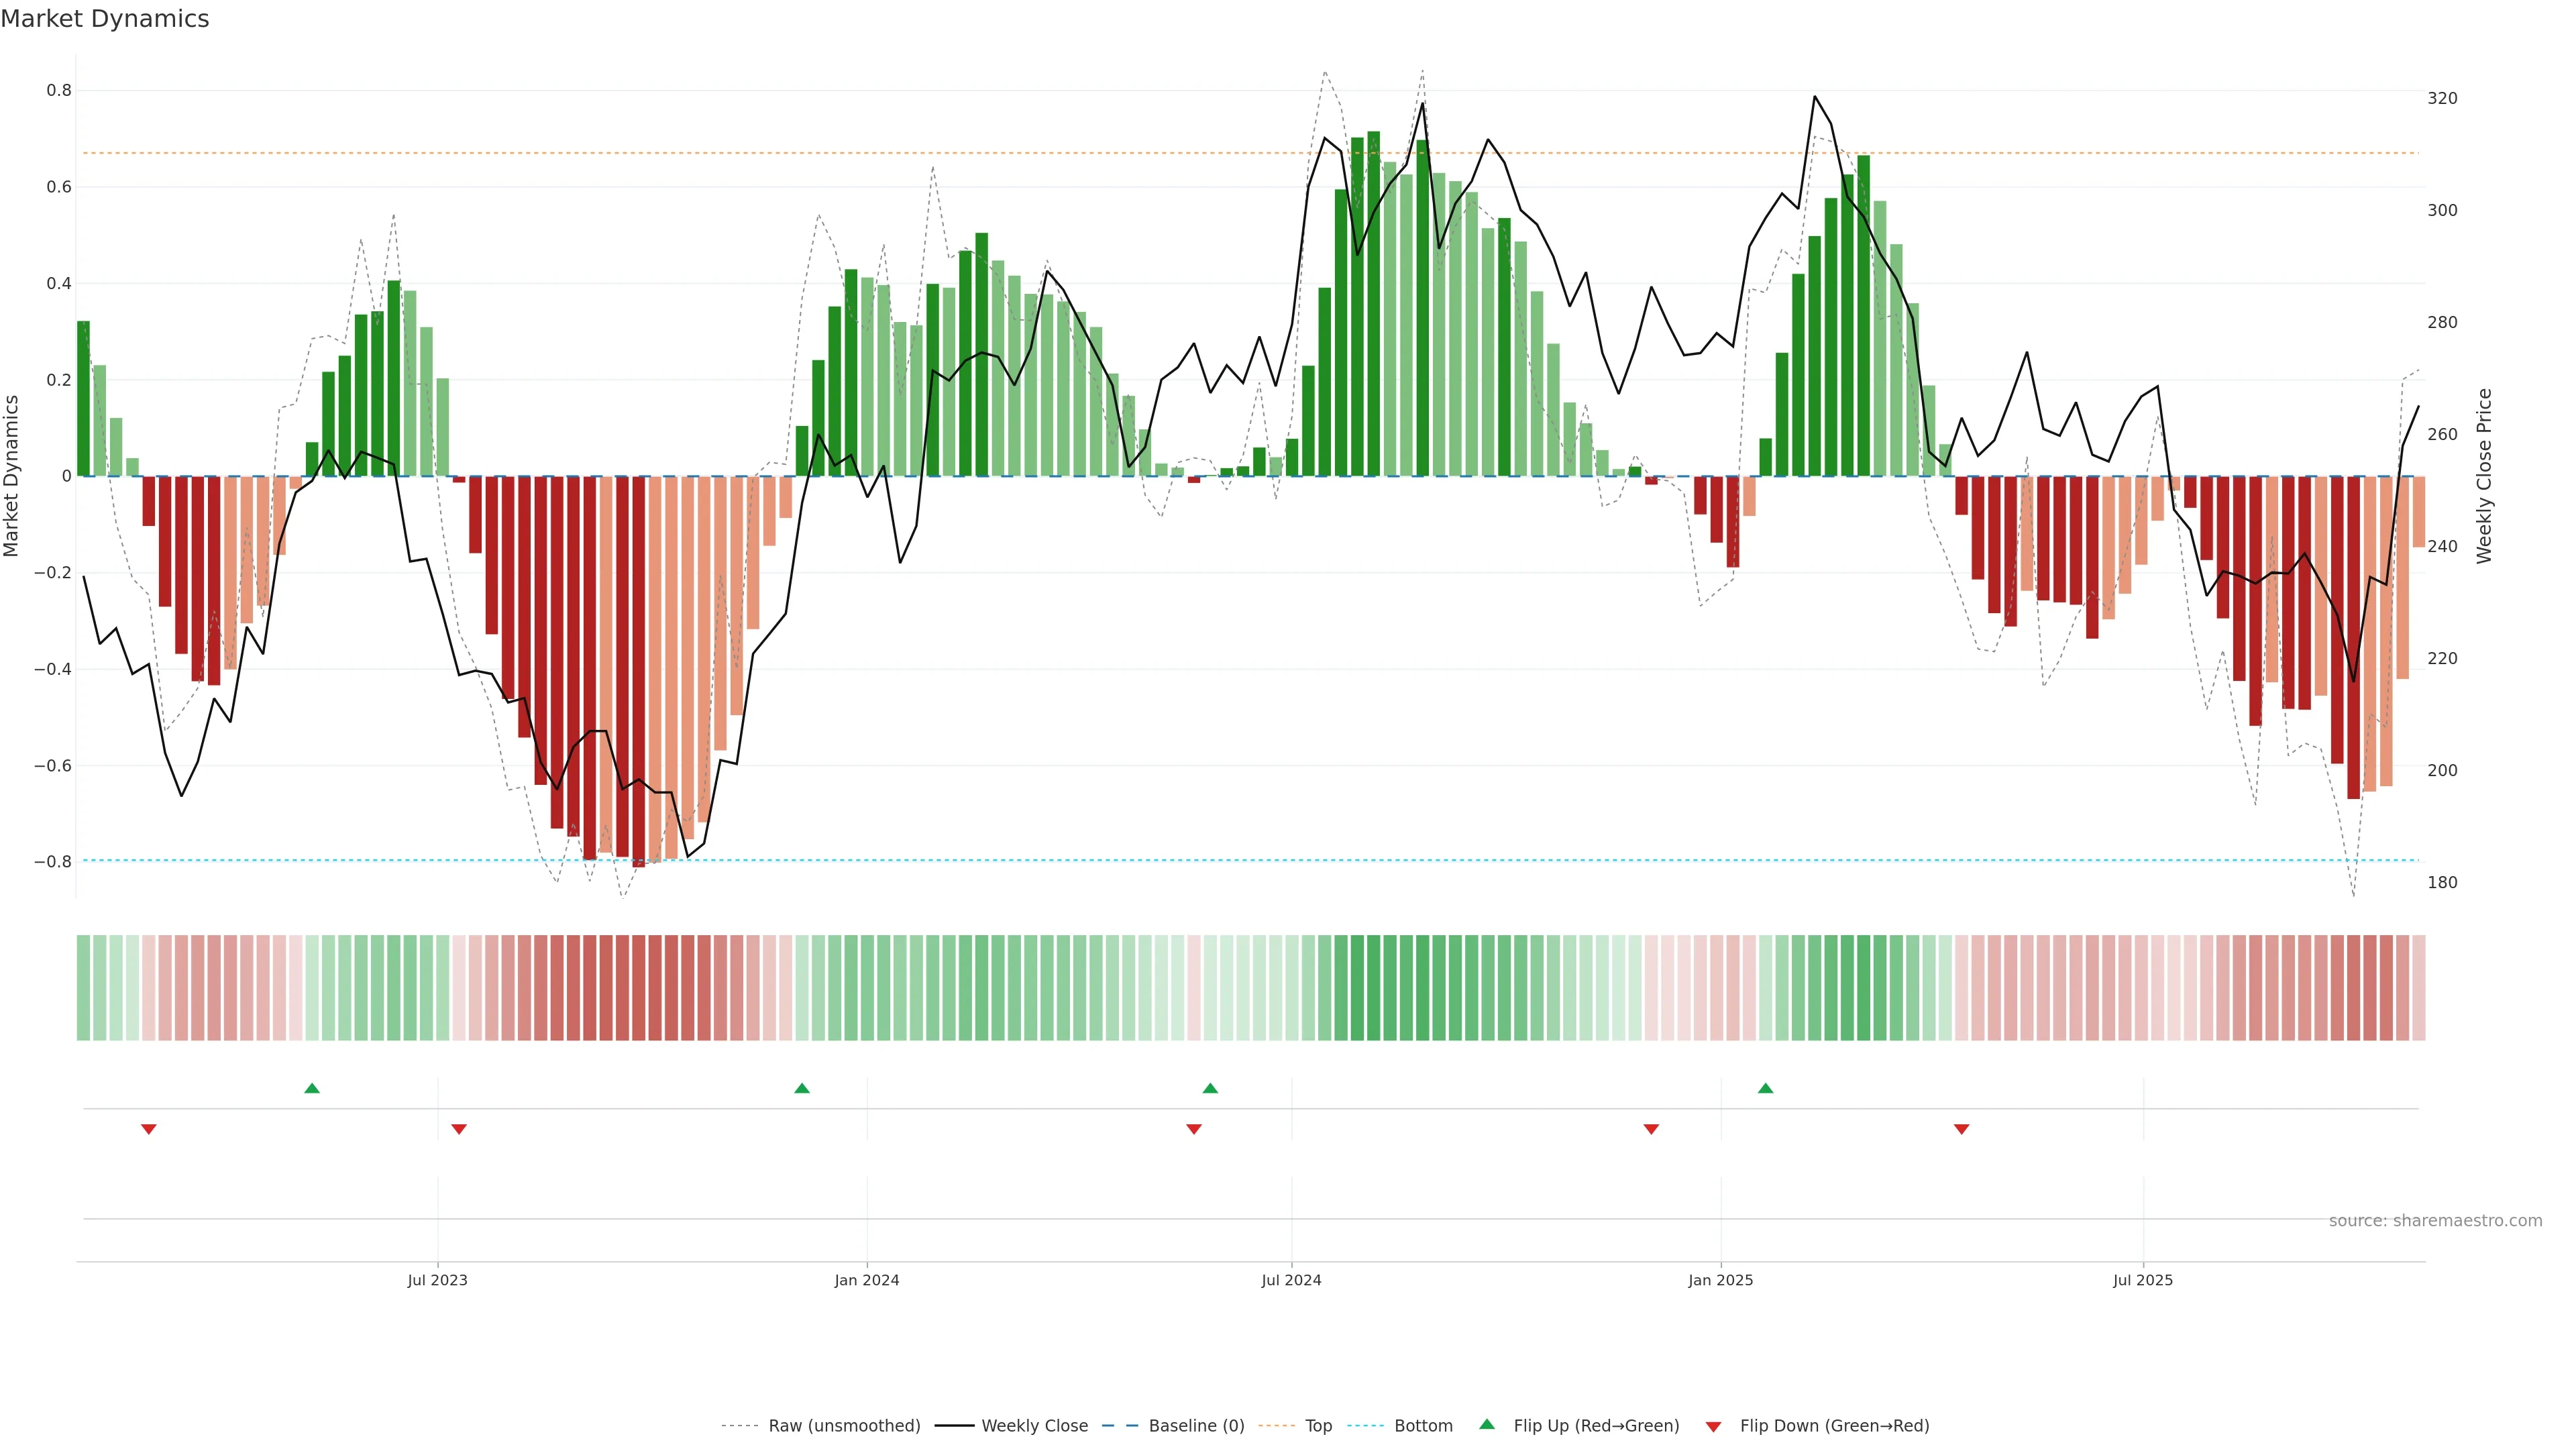This screenshot has height=1449, width=2576.
Task: Toggle the Weekly Close legend entry
Action: coord(1034,1426)
